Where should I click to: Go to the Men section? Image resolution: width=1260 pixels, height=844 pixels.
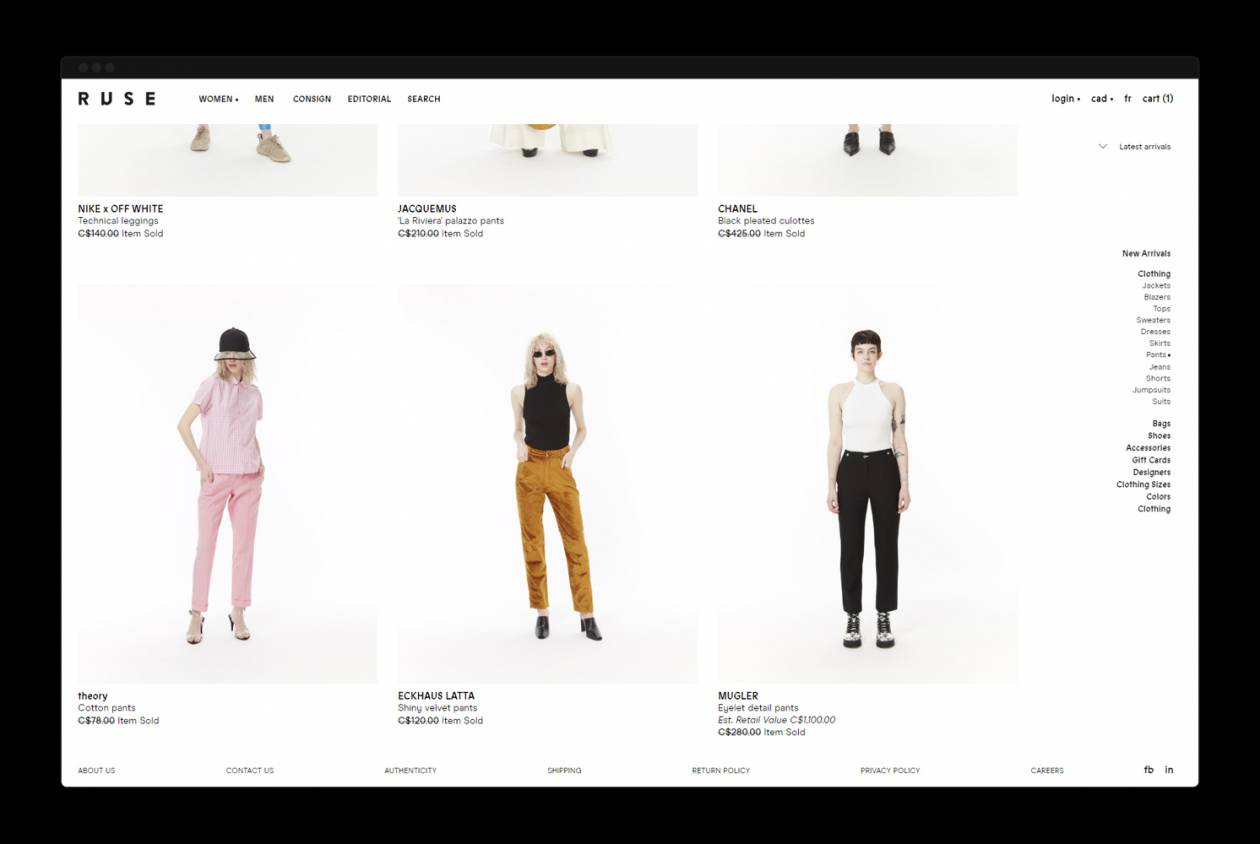pos(264,99)
